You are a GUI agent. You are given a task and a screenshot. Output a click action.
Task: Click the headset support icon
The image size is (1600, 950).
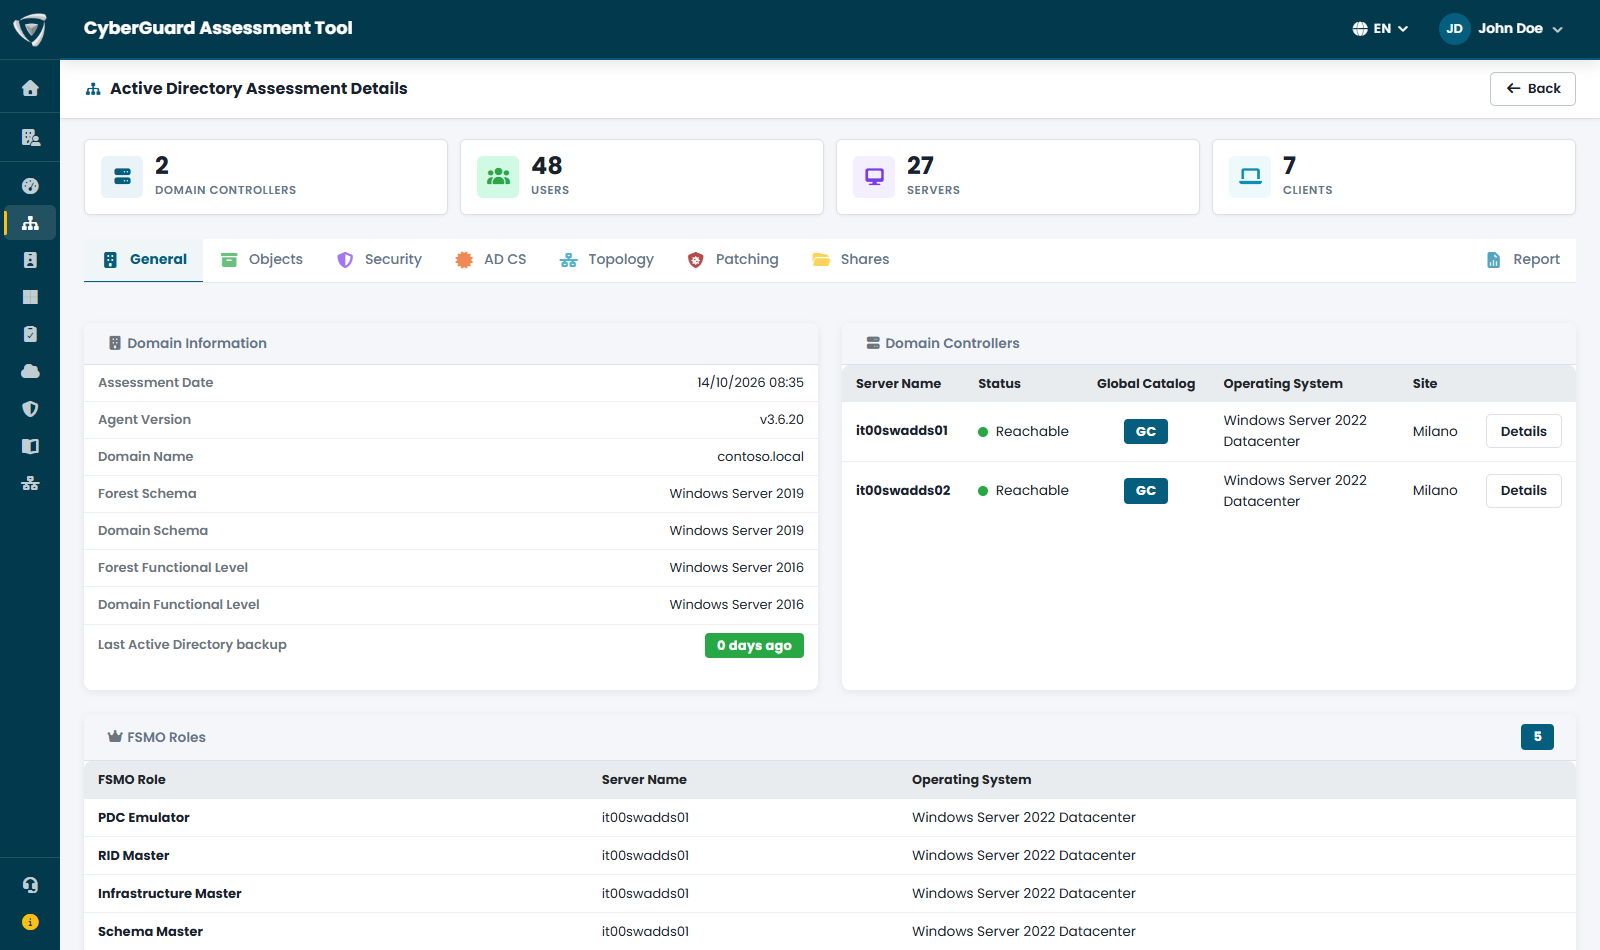pos(30,885)
